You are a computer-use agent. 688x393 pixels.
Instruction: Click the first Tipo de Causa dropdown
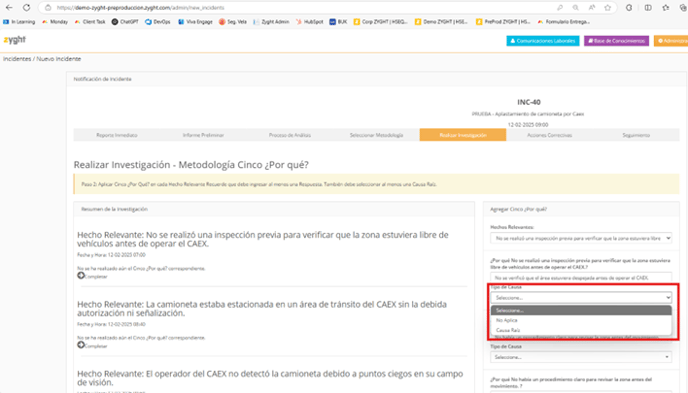coord(581,297)
